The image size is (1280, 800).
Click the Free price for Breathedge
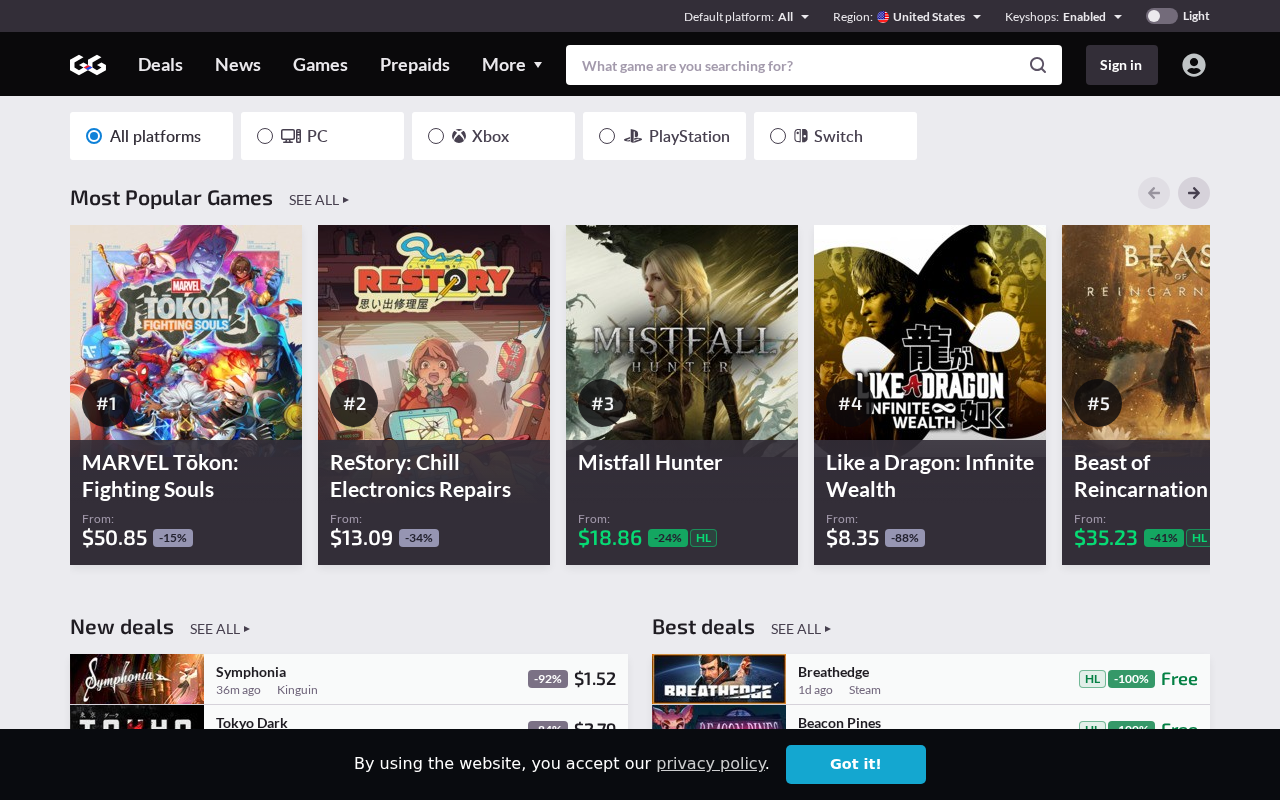(1179, 679)
